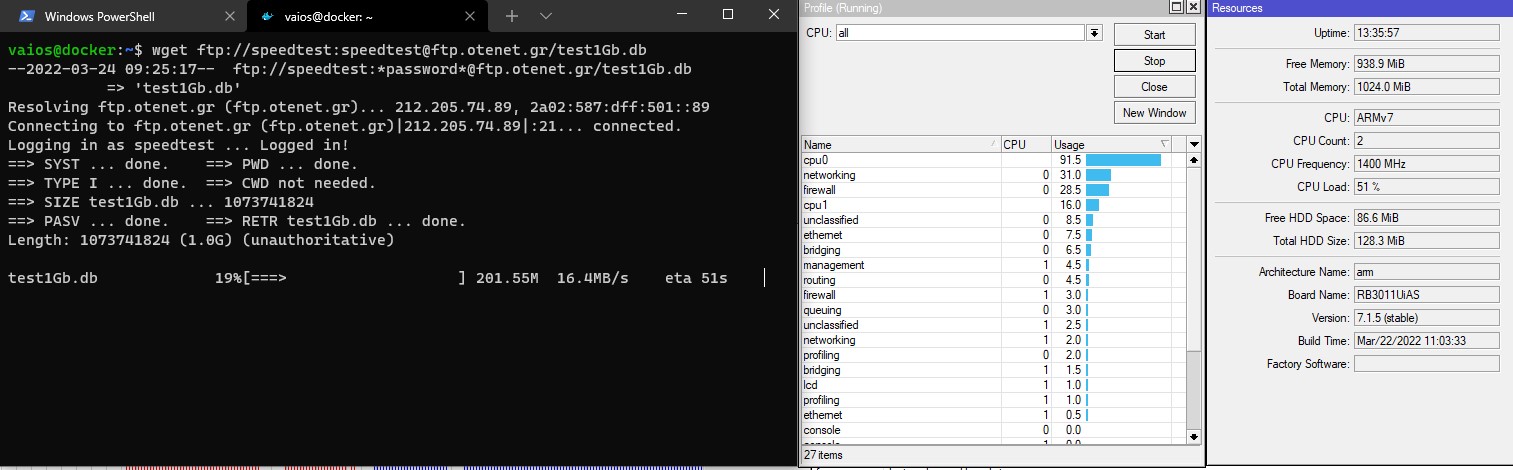Select the cpu1 row
Screen dimensions: 1513x470
click(993, 205)
